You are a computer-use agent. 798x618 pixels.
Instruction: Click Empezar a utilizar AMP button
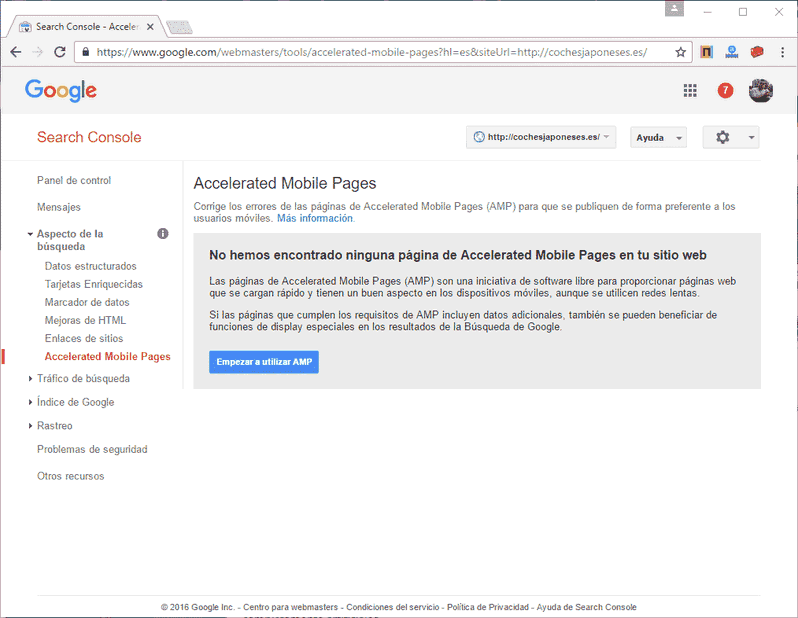point(264,362)
